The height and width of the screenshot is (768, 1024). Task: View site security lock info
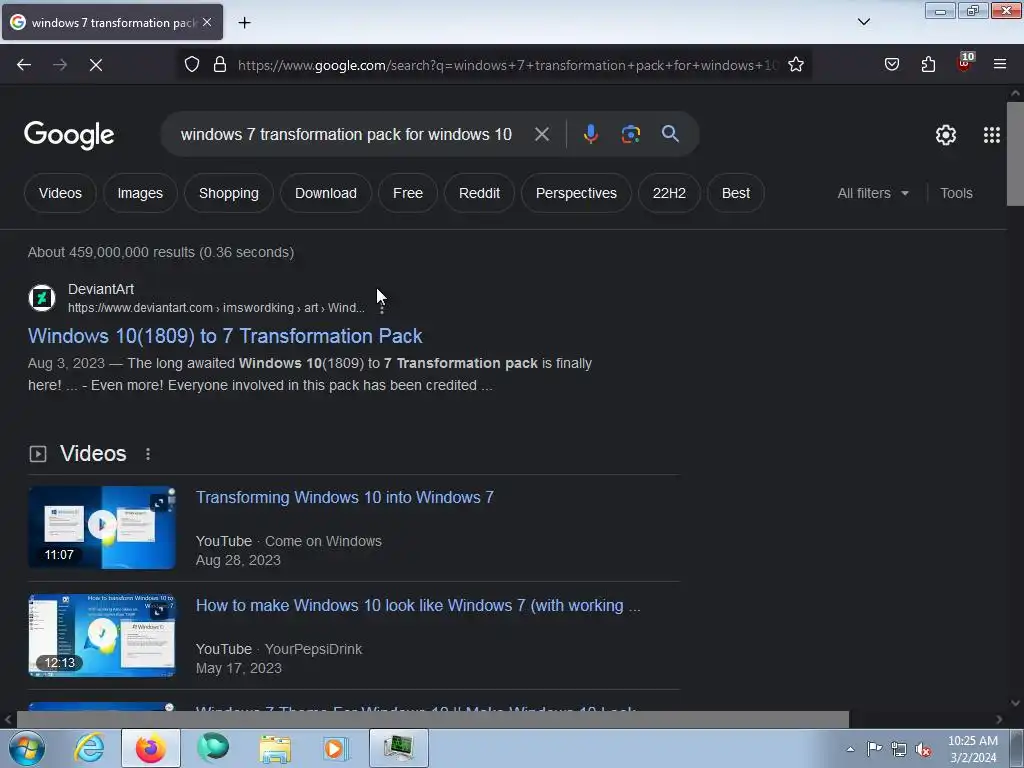220,65
